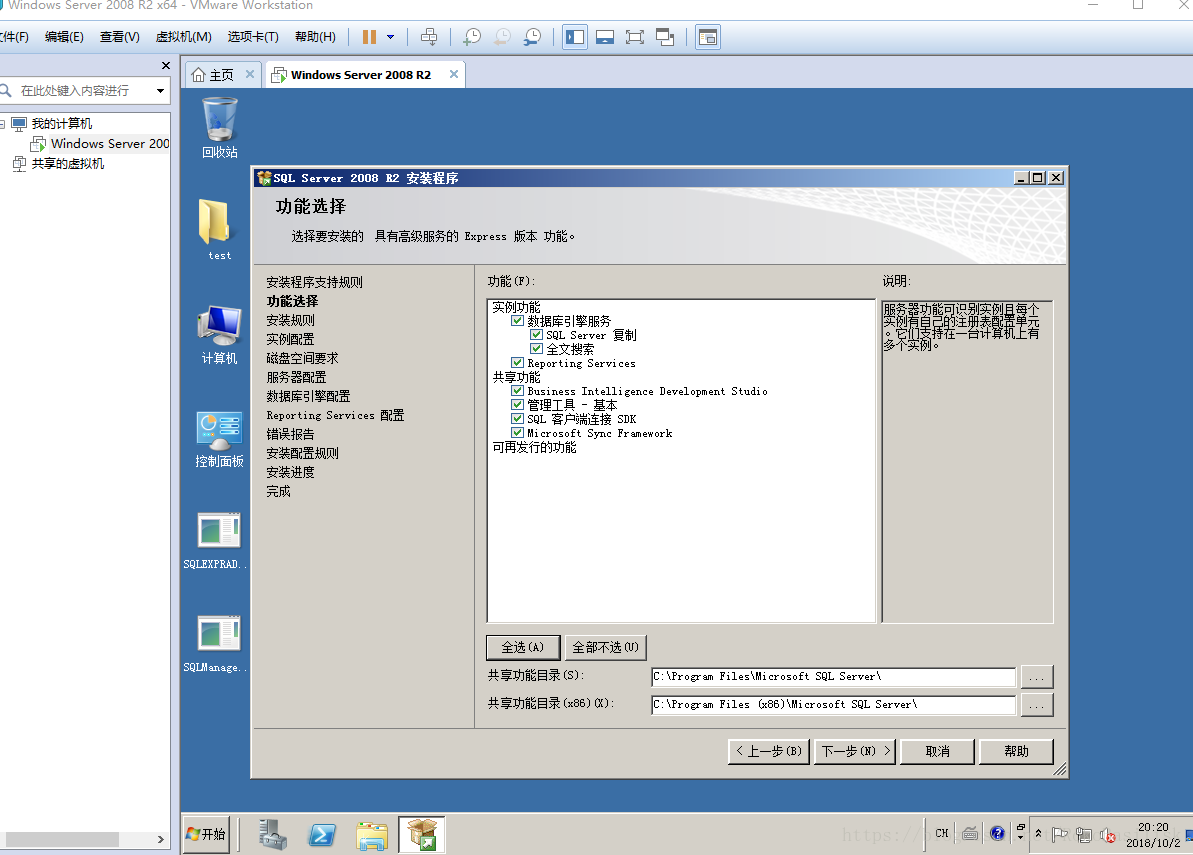Screen dimensions: 1193x855
Task: Open Windows Explorer from the taskbar
Action: (372, 834)
